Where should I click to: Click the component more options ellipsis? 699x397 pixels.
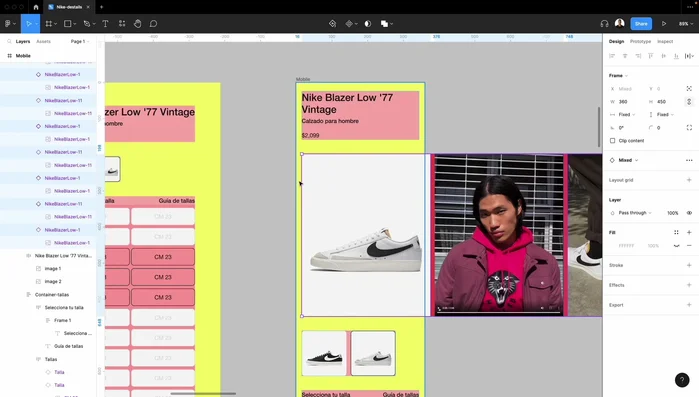pyautogui.click(x=689, y=160)
